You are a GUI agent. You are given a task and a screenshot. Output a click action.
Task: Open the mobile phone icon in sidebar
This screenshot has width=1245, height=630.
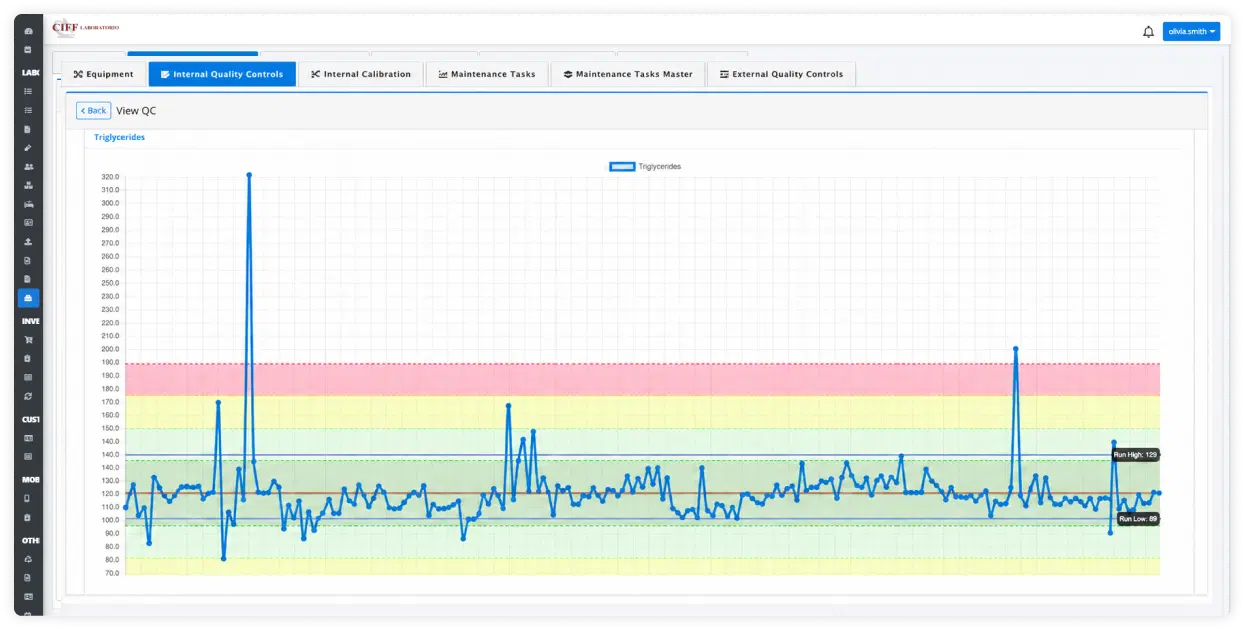28,498
